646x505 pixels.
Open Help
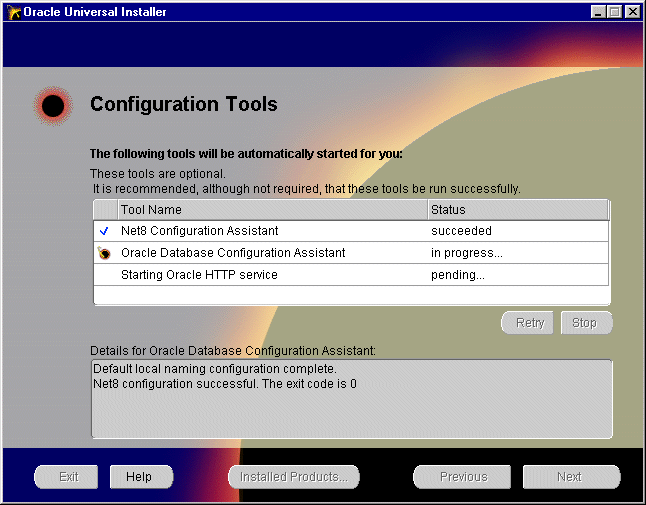pyautogui.click(x=141, y=477)
